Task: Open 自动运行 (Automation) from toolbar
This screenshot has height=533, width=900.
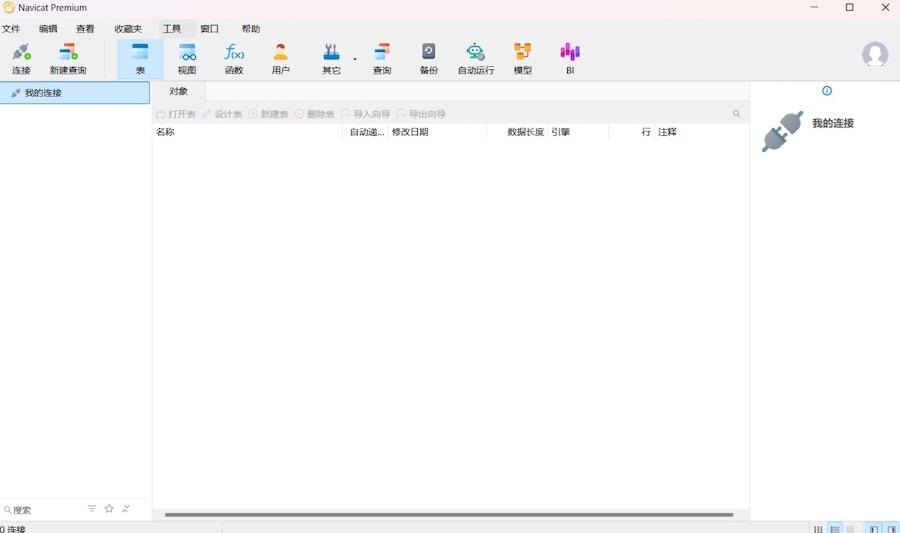Action: point(476,59)
